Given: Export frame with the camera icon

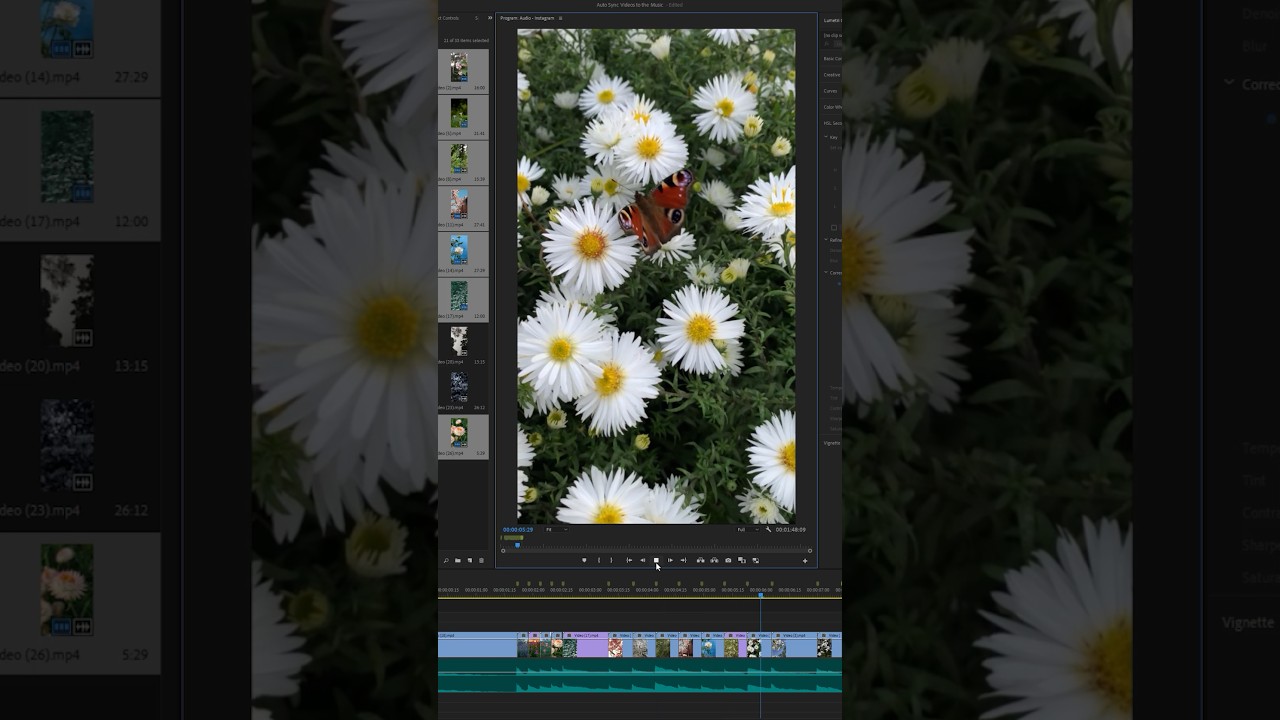Looking at the screenshot, I should point(728,560).
